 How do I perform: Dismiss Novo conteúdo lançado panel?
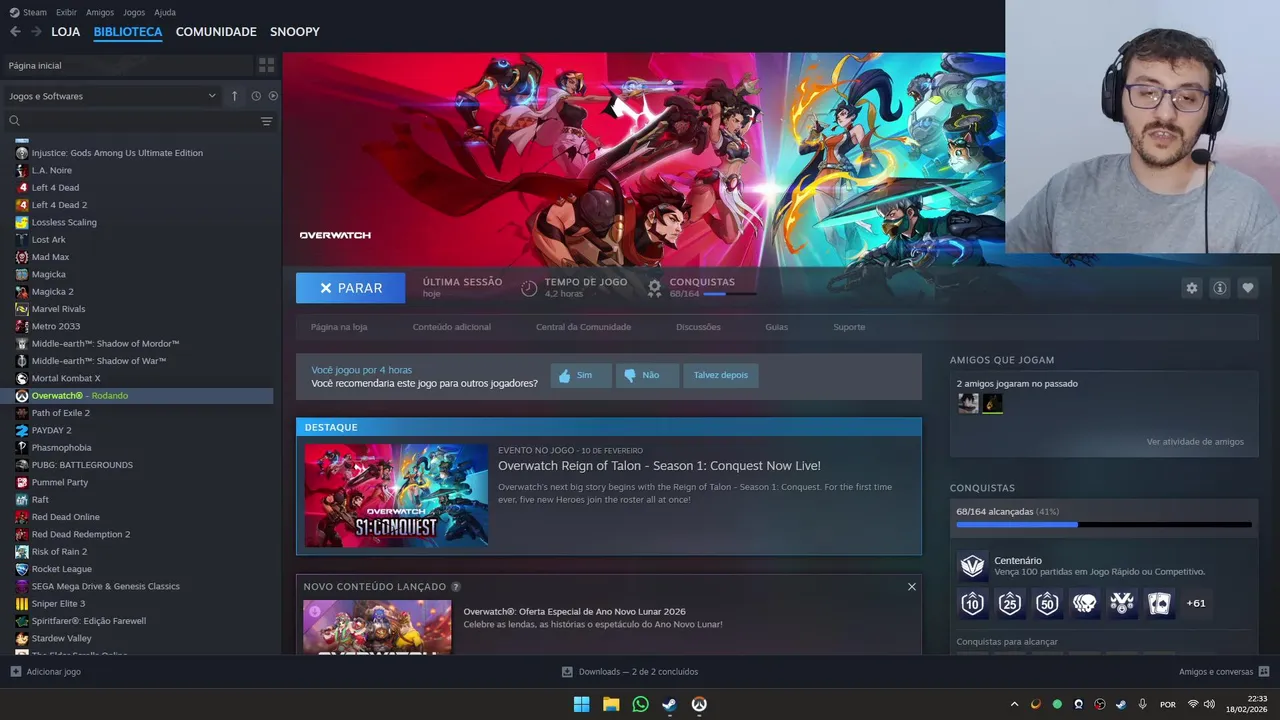[x=911, y=587]
